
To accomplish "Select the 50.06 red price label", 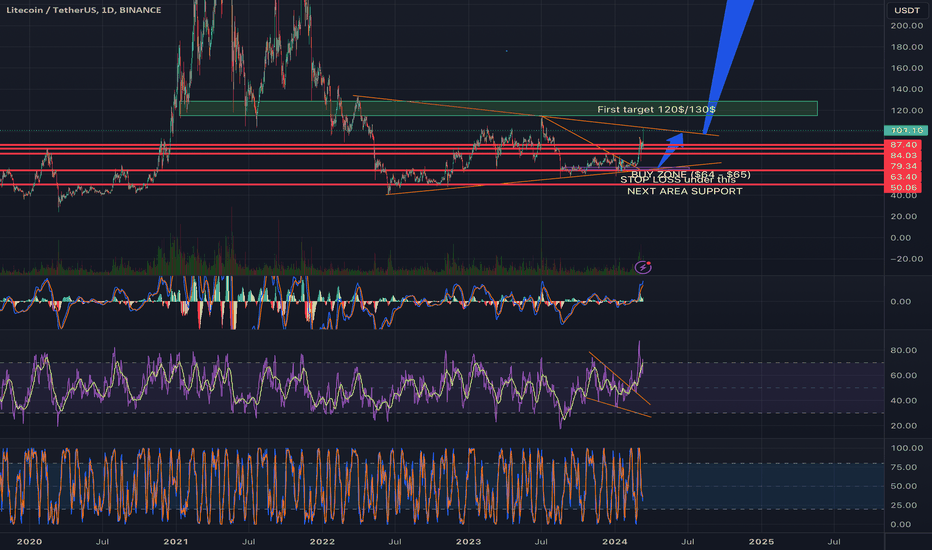I will pyautogui.click(x=904, y=188).
